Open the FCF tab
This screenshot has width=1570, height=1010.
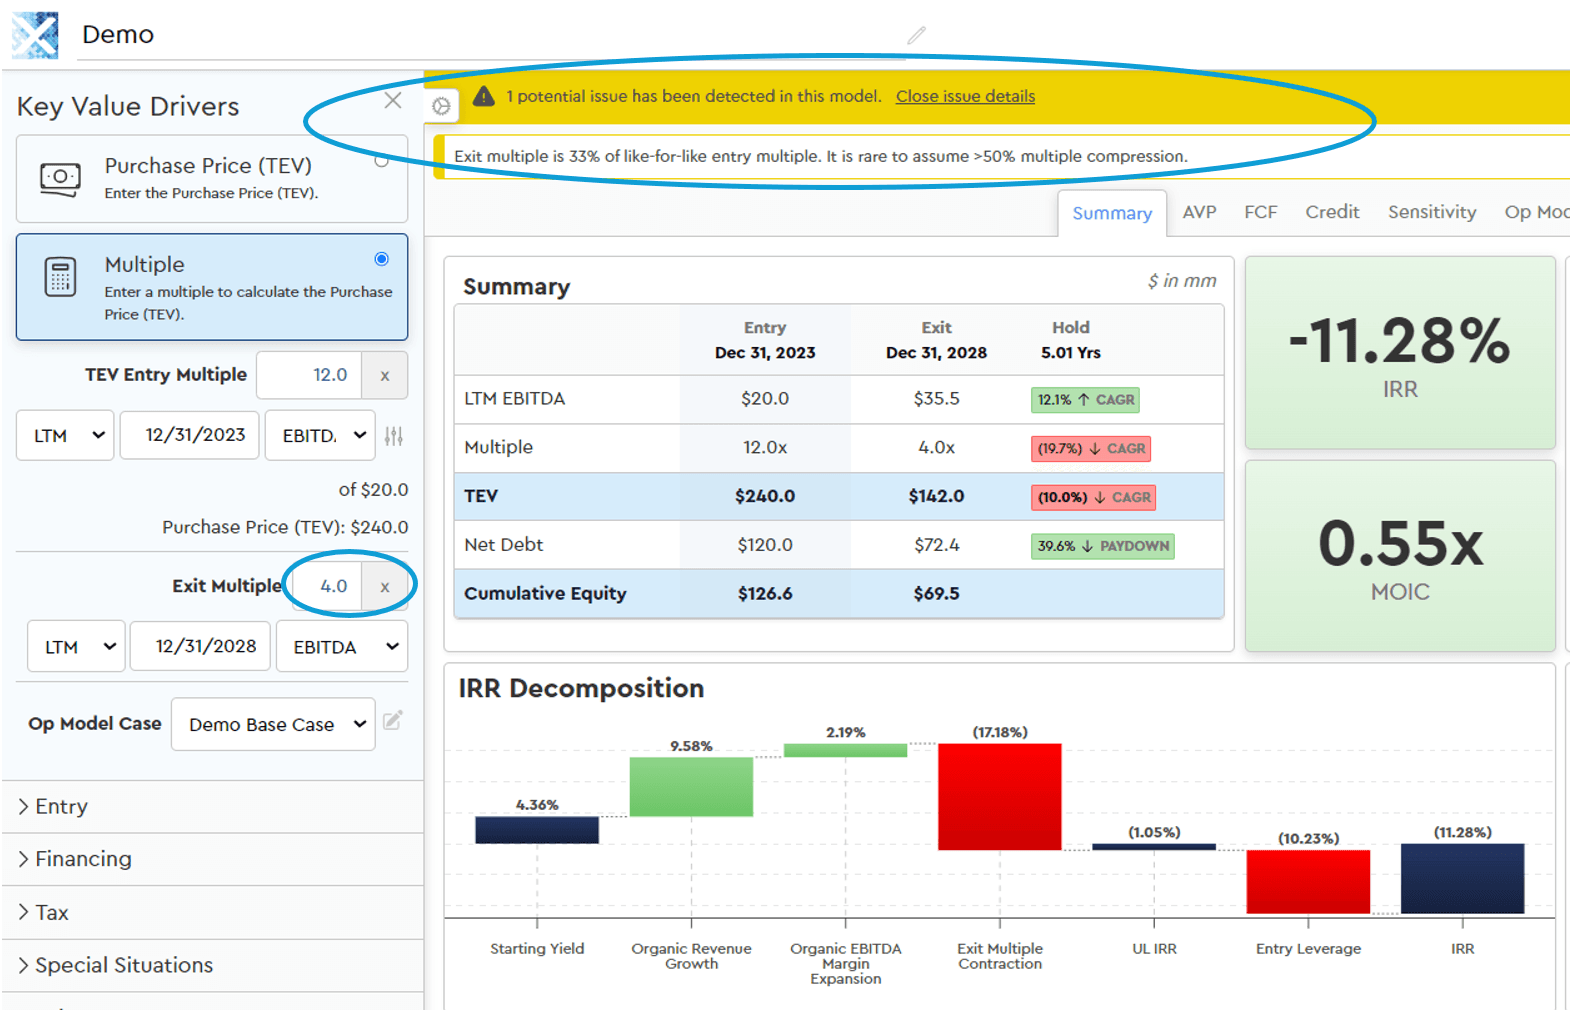[x=1260, y=212]
